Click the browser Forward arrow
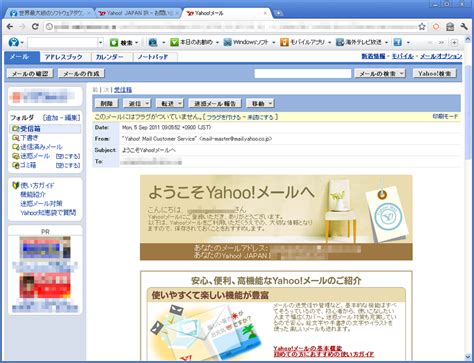 [22, 27]
